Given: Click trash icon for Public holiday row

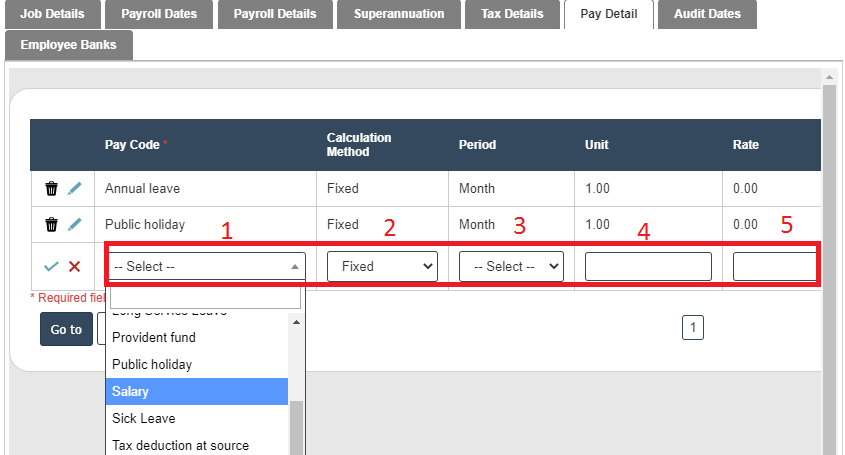Looking at the screenshot, I should click(x=52, y=224).
